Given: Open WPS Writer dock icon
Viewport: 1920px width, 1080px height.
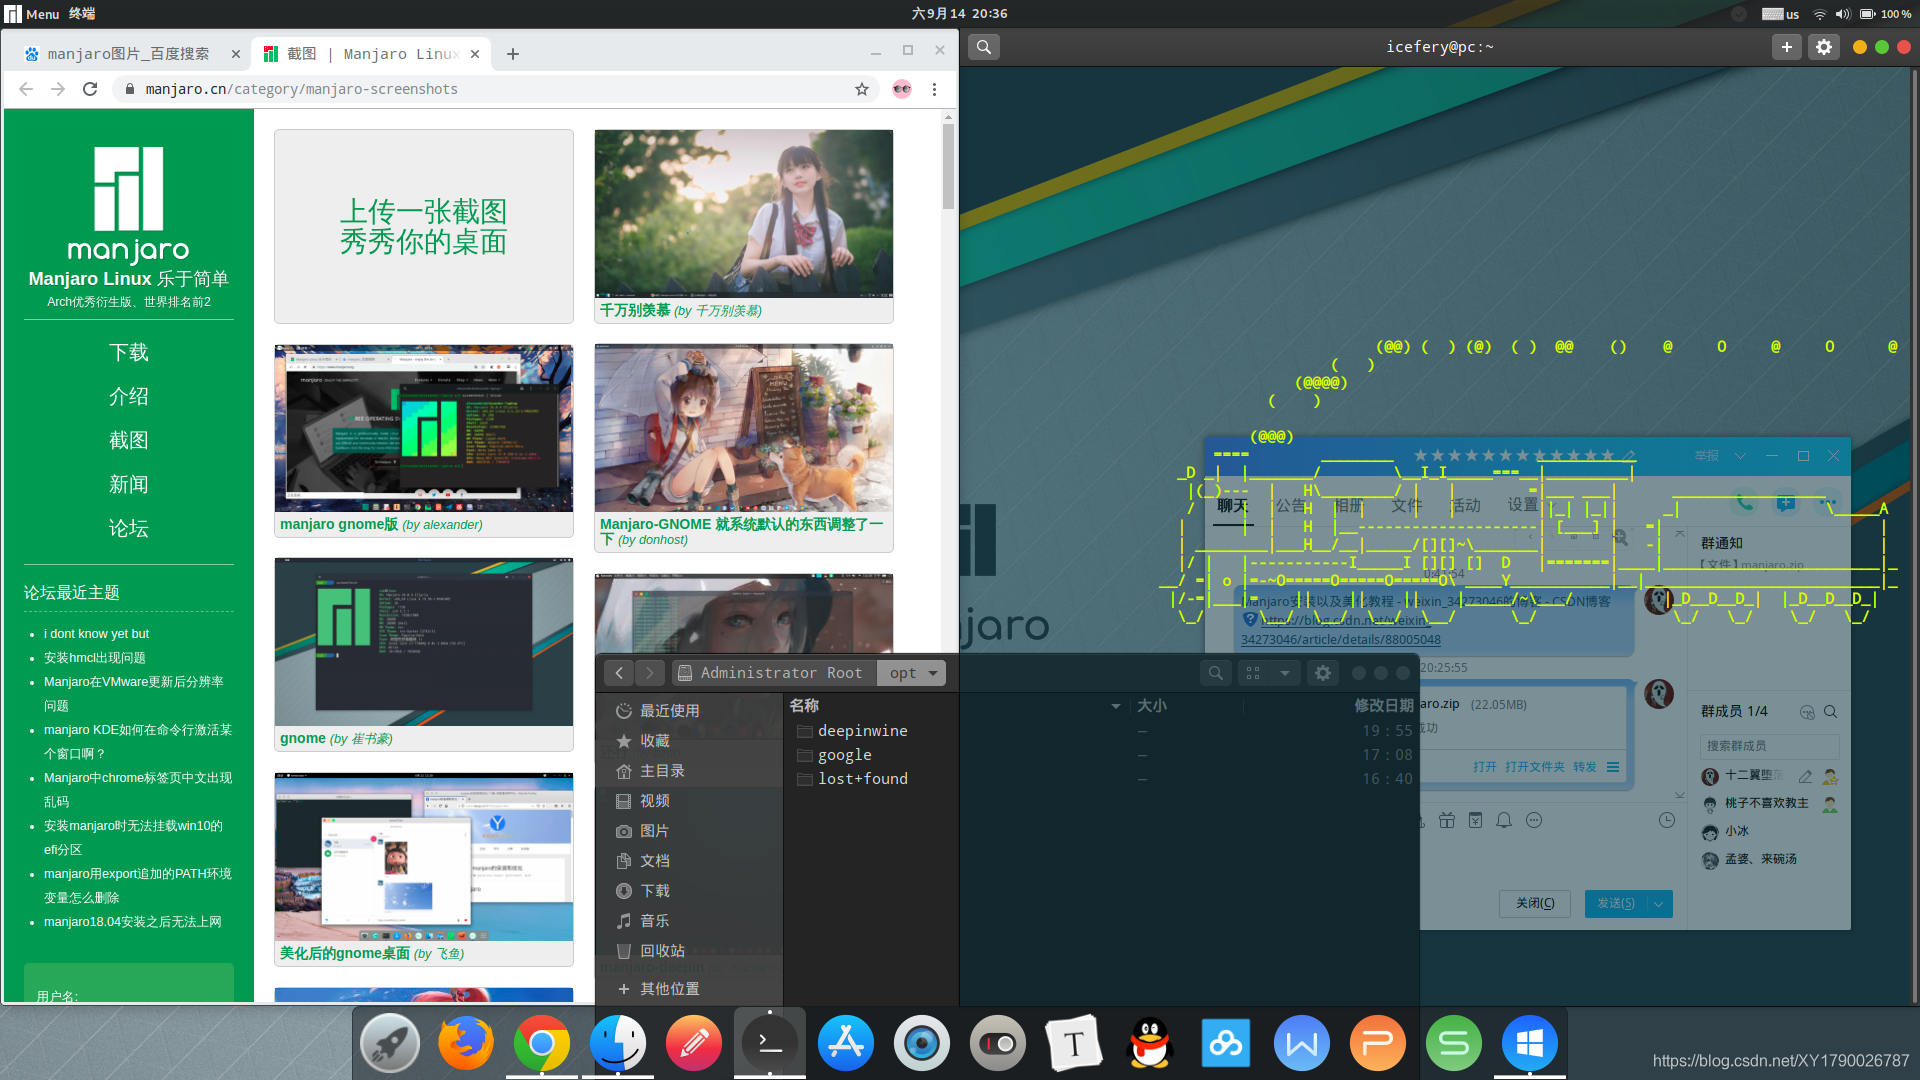Looking at the screenshot, I should pos(1302,1043).
